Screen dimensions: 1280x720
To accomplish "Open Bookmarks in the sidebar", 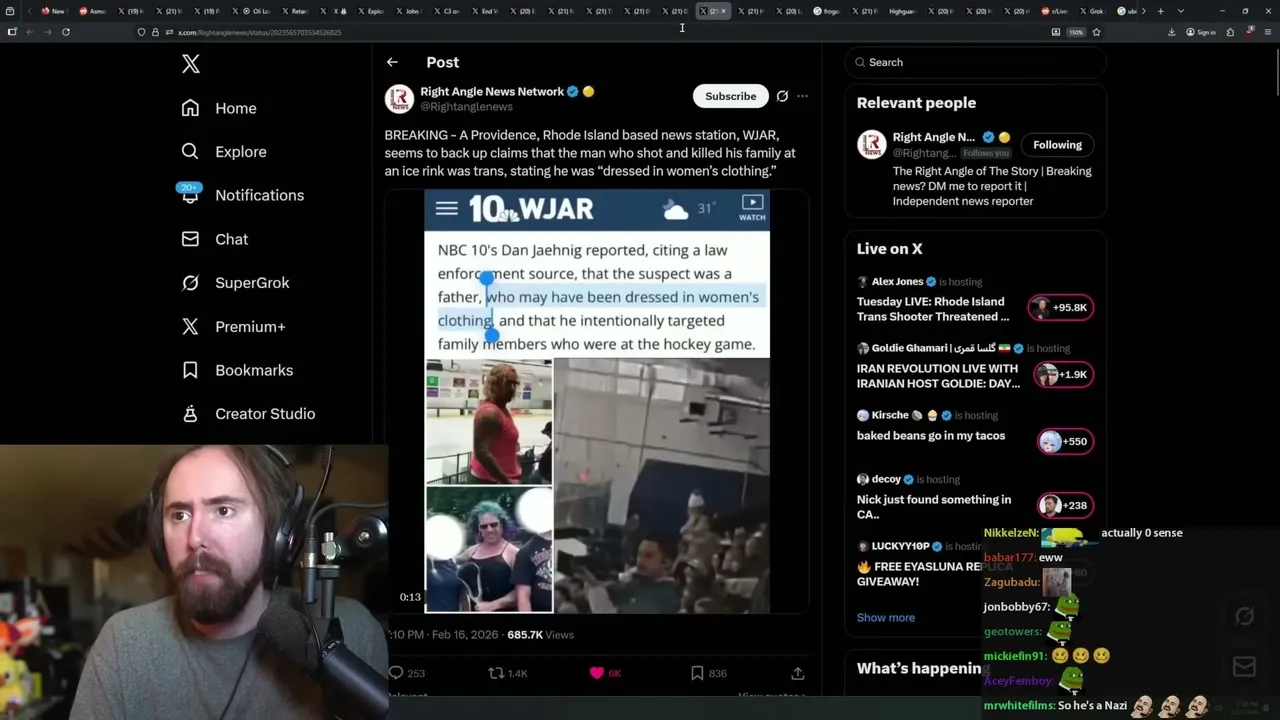I will click(x=237, y=370).
